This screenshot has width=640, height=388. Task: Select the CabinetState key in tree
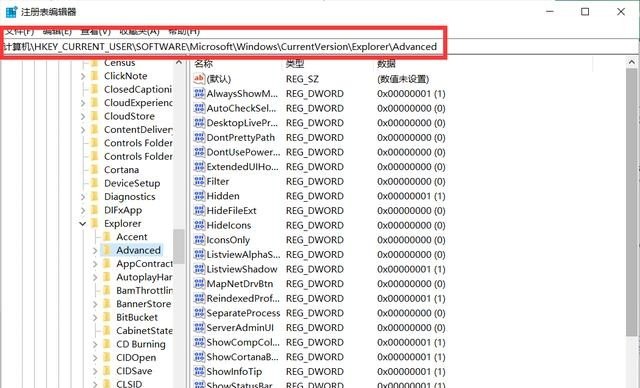coord(144,330)
